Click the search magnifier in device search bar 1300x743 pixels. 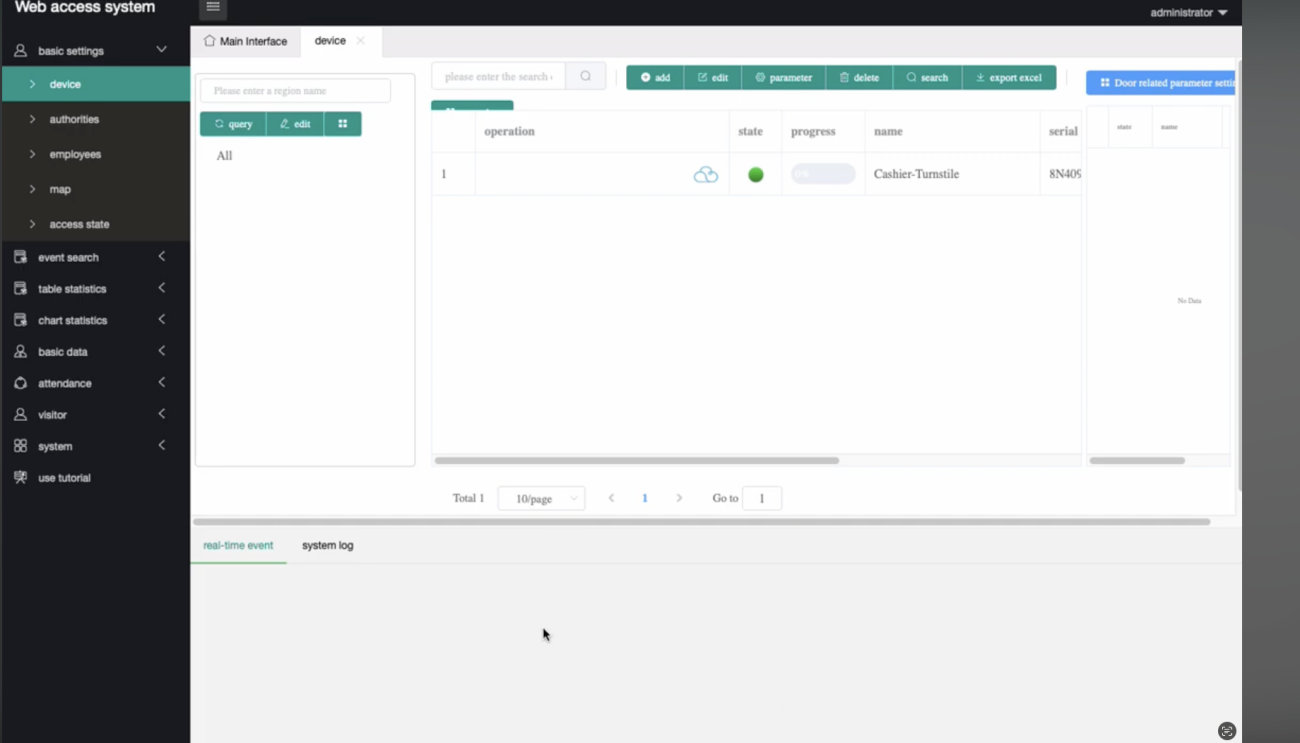586,75
